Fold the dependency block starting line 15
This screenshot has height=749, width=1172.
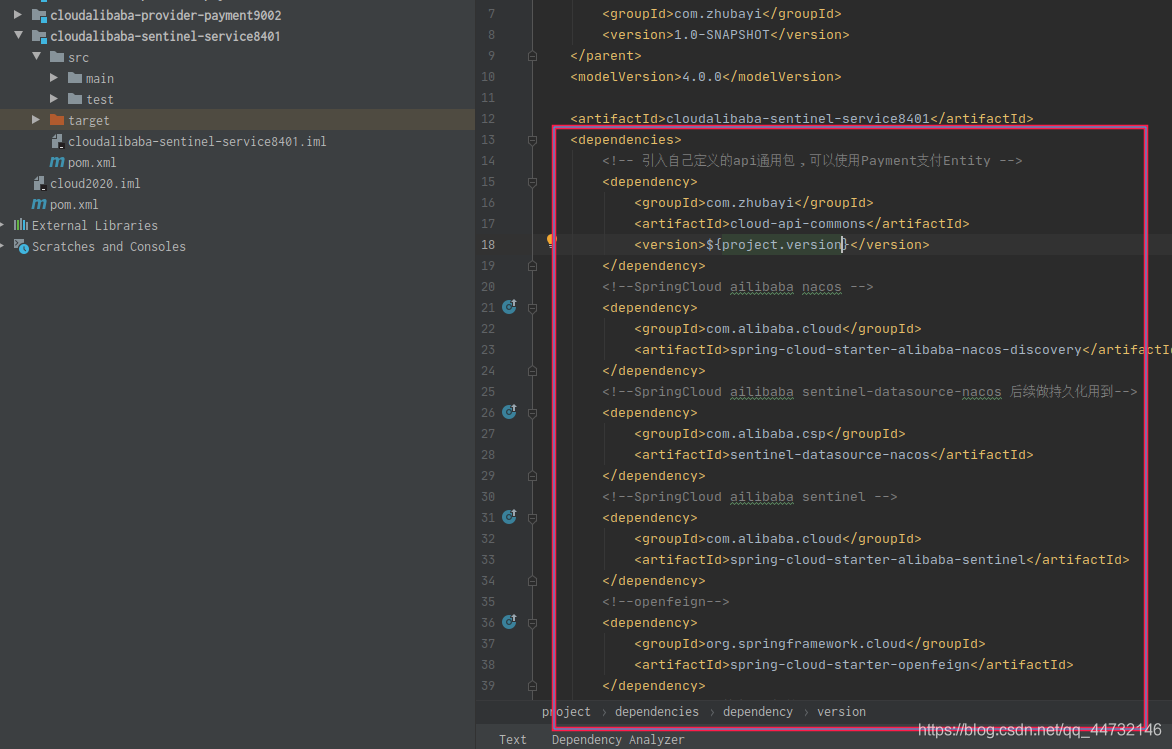click(532, 182)
